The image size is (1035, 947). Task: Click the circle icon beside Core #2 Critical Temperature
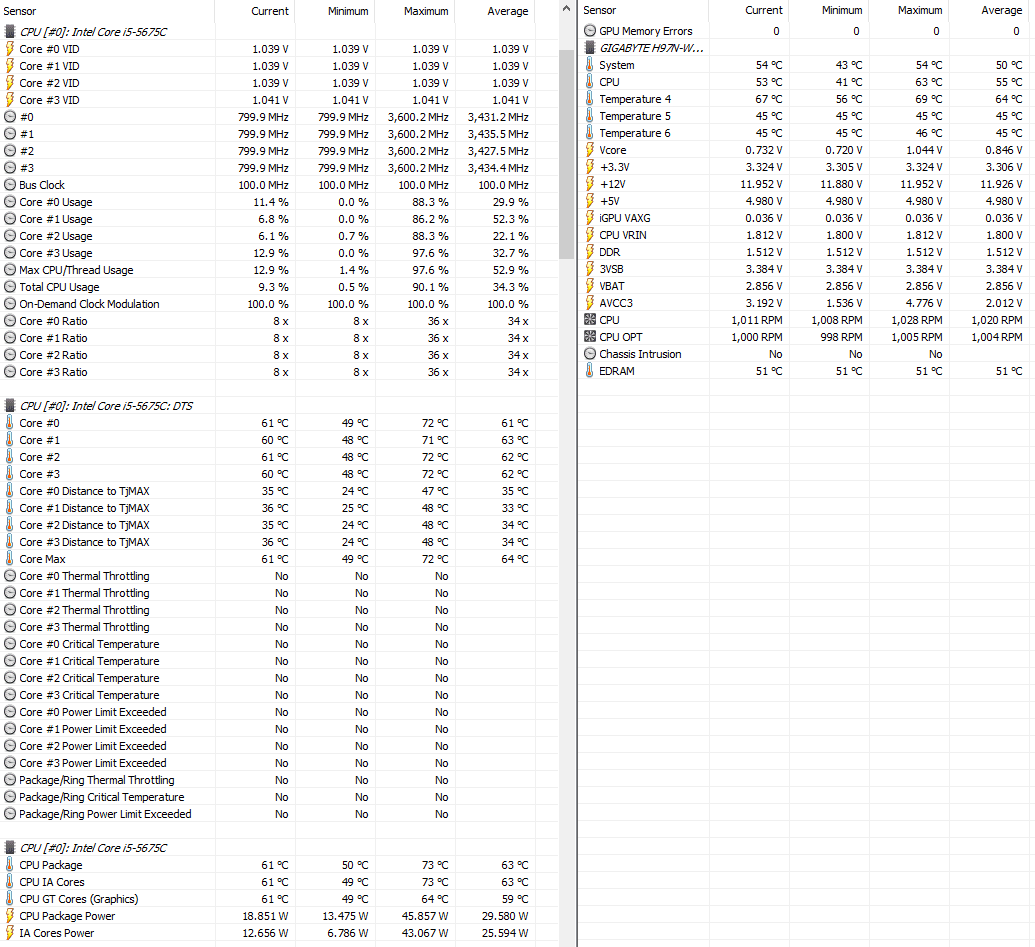coord(10,678)
